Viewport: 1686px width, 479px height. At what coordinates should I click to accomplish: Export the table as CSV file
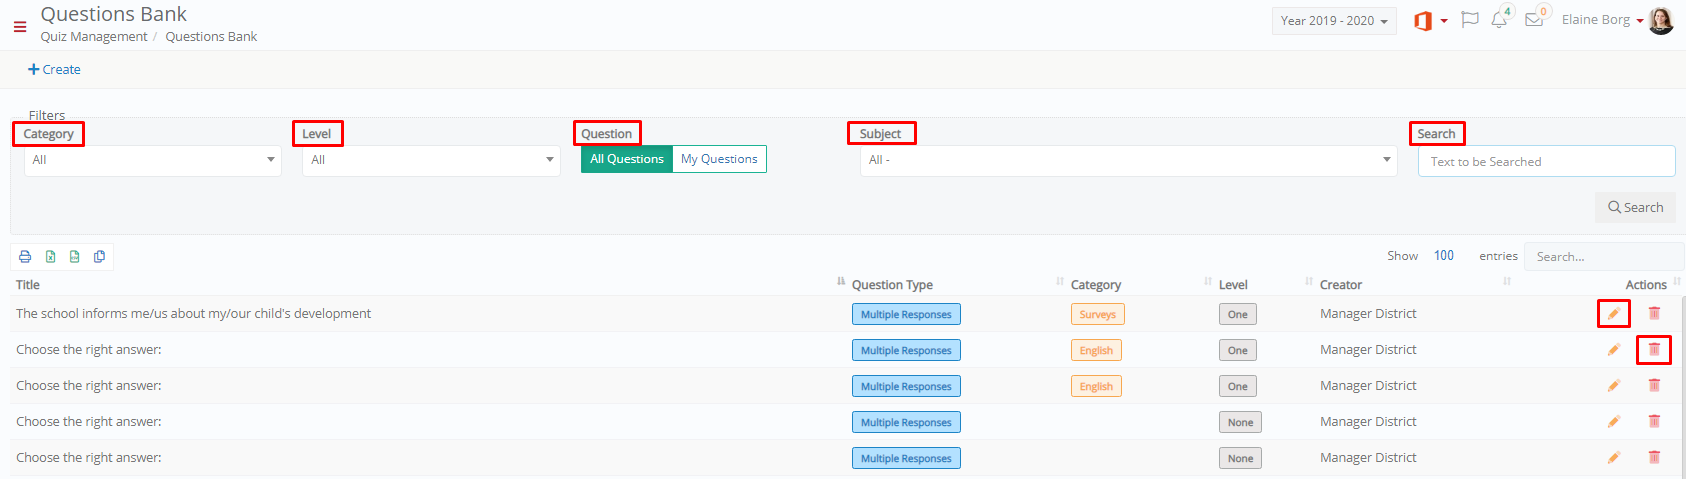tap(75, 257)
